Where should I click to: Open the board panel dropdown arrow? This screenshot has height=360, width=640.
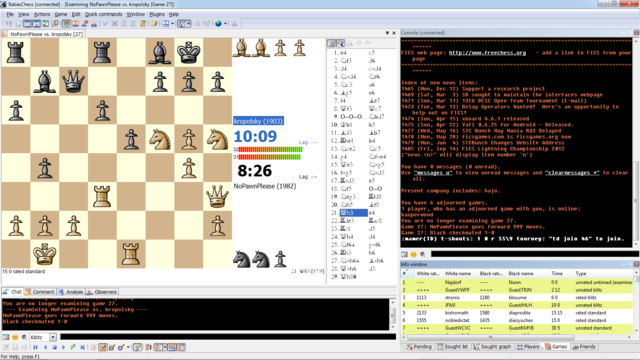(x=387, y=33)
